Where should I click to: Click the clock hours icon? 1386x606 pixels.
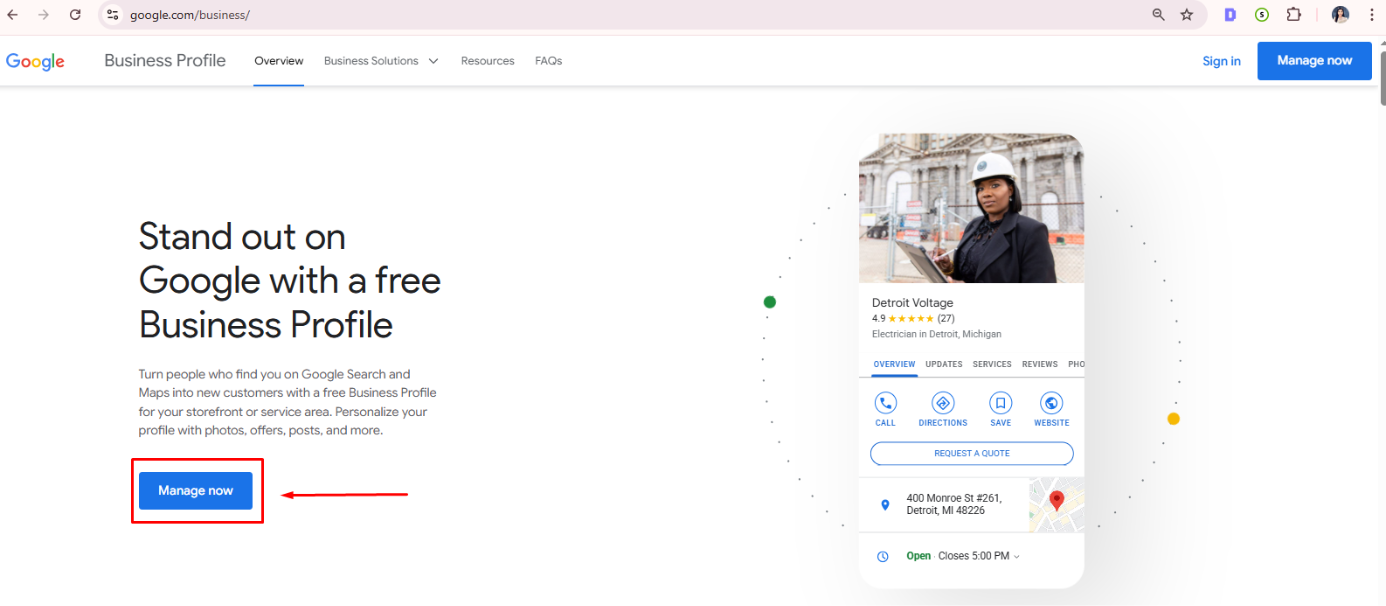pos(883,556)
